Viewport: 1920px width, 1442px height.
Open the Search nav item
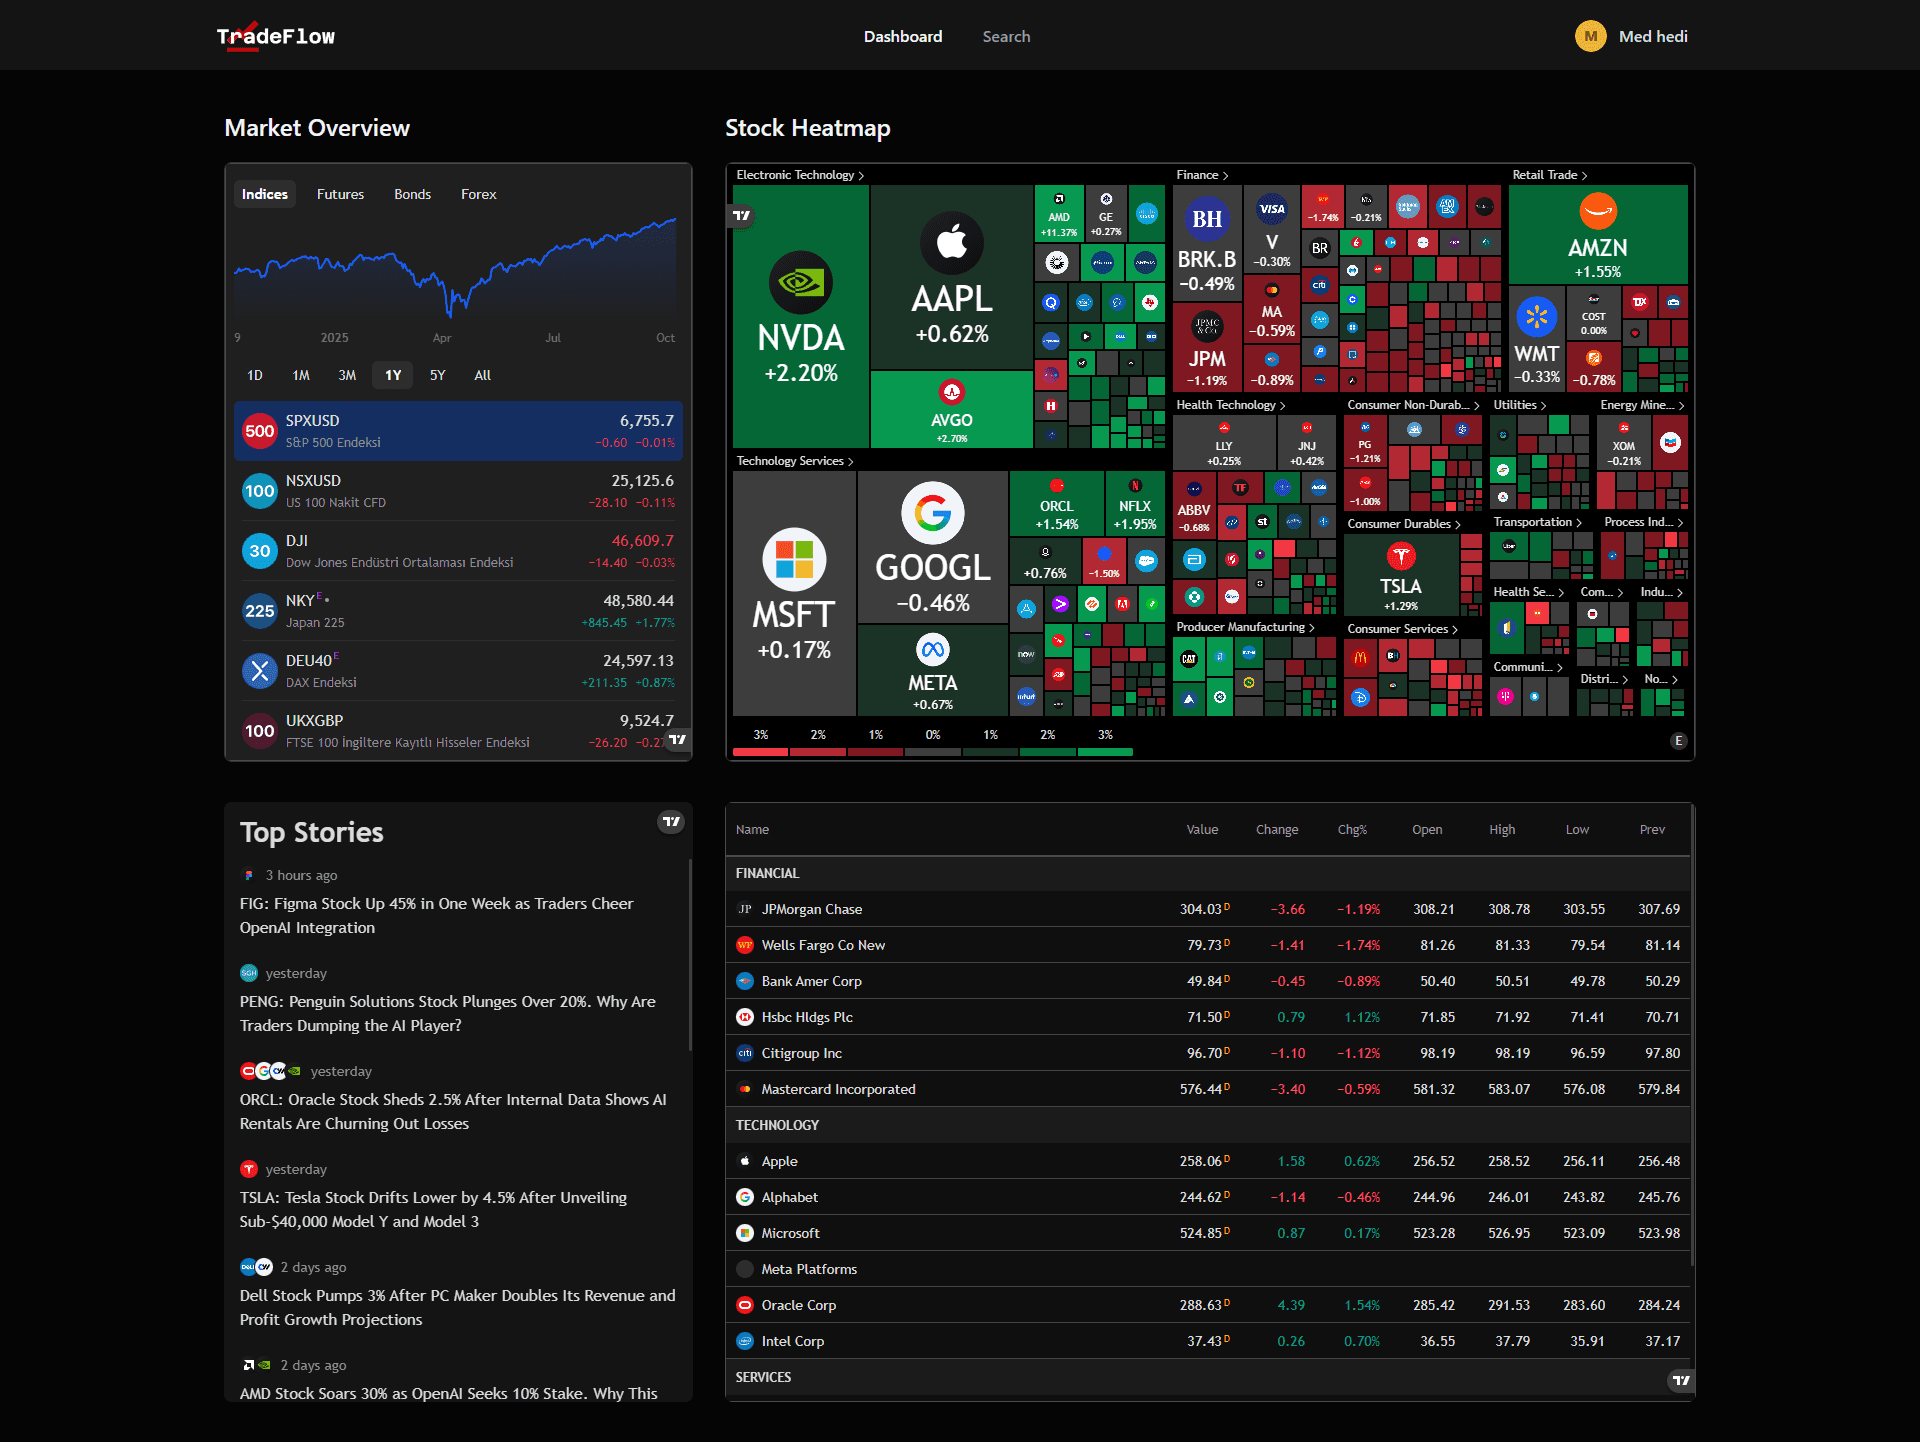(x=1006, y=36)
